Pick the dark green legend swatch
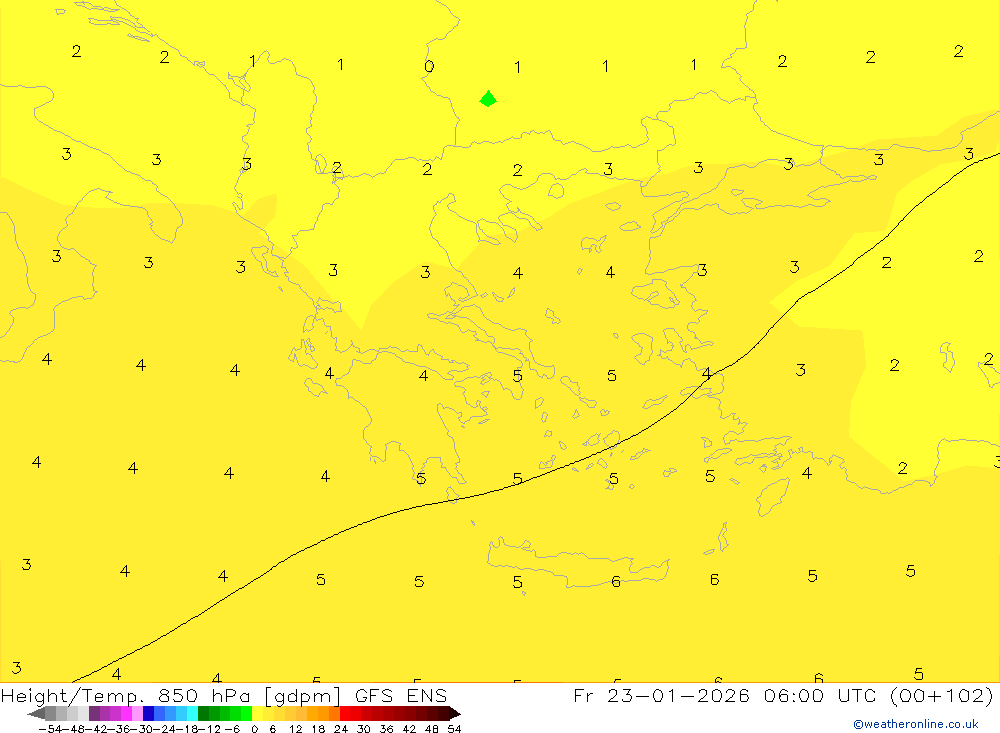The image size is (1000, 733). click(203, 714)
